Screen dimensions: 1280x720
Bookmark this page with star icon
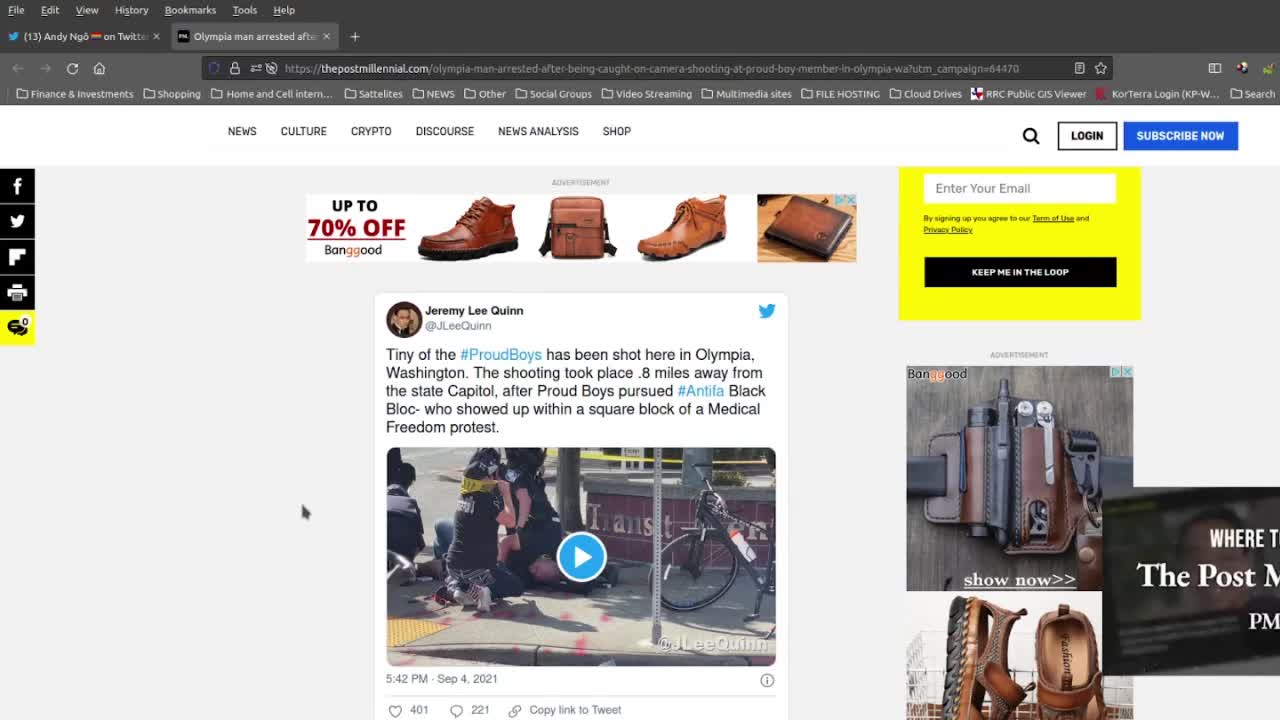coord(1100,68)
